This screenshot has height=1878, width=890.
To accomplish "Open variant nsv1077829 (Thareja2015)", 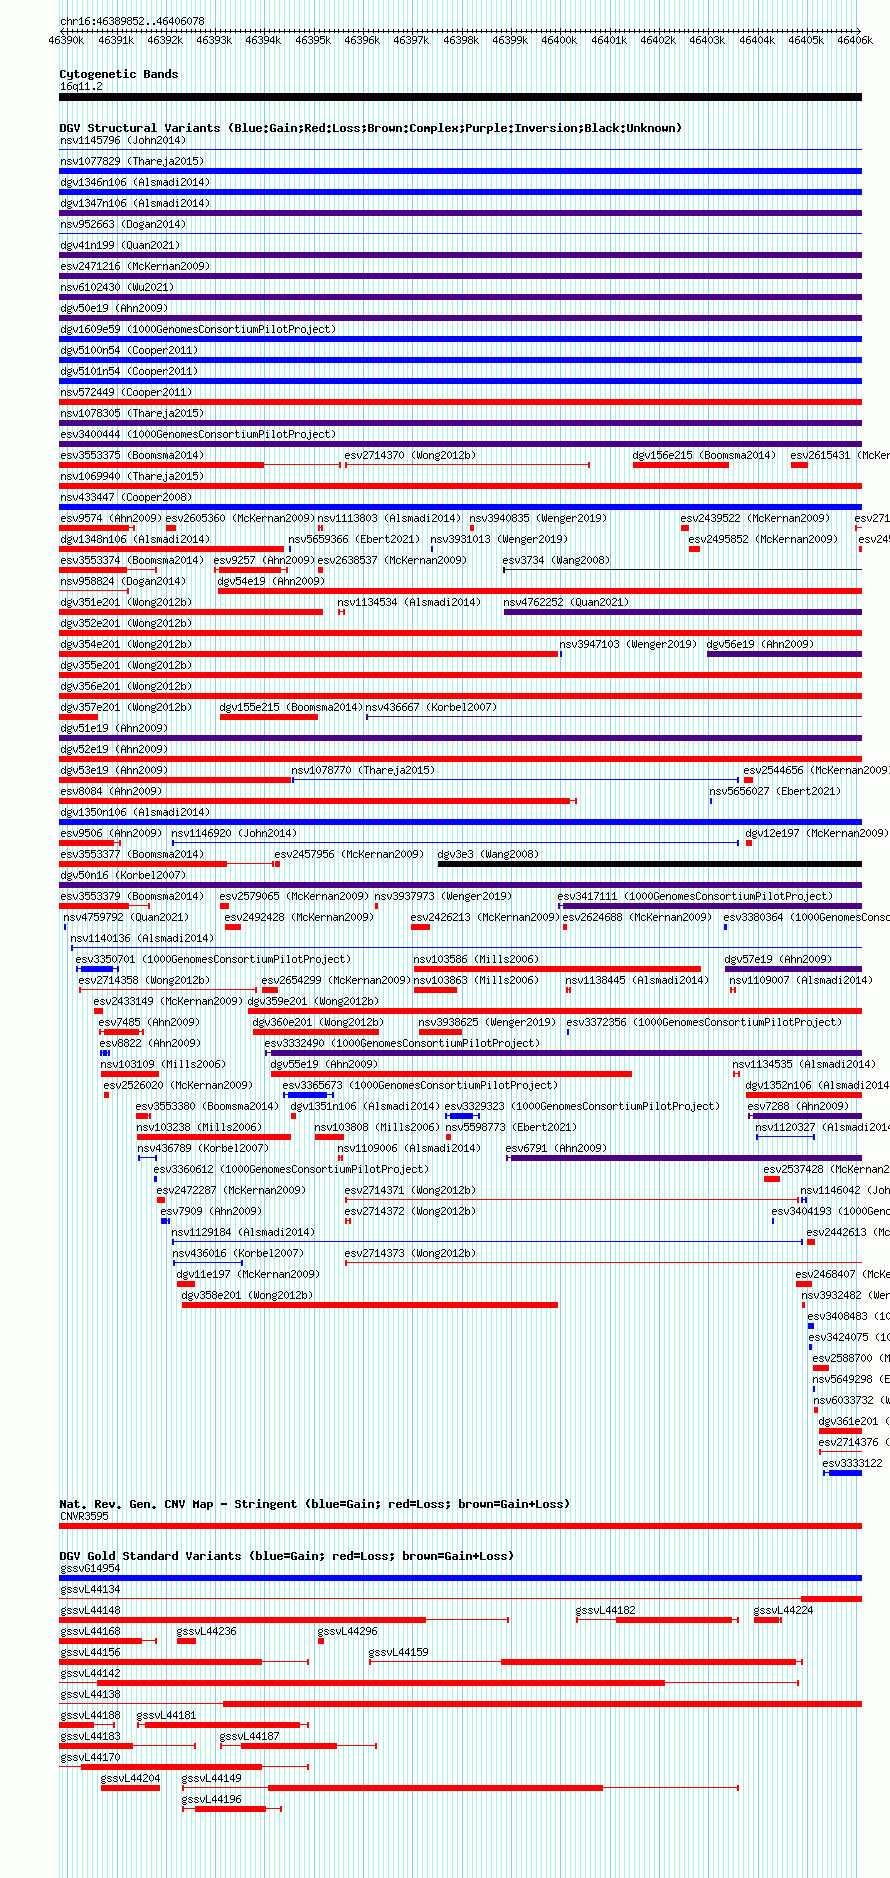I will [x=132, y=161].
